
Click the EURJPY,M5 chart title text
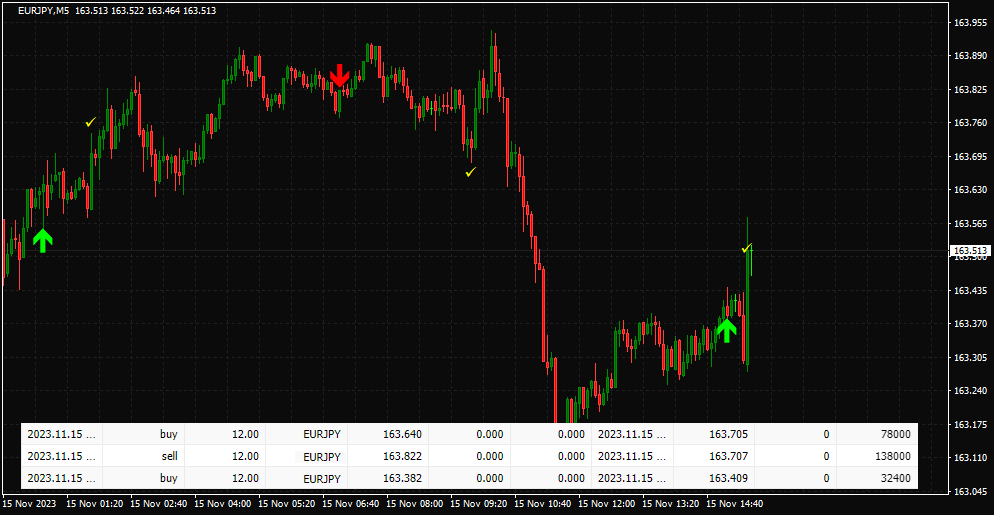pos(44,10)
